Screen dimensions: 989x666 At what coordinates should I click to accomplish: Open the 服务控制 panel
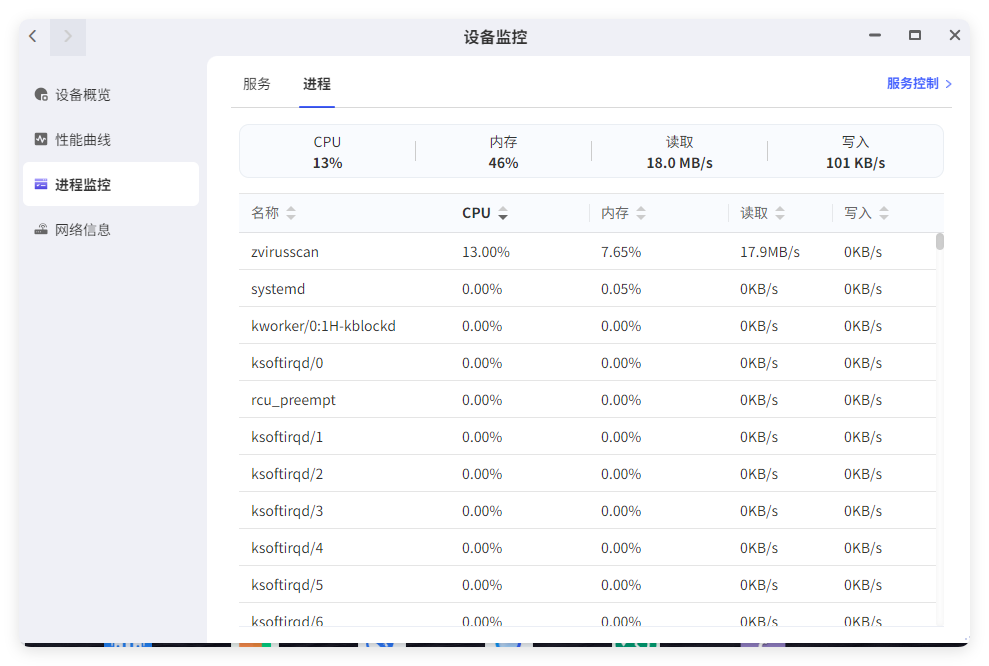click(913, 83)
